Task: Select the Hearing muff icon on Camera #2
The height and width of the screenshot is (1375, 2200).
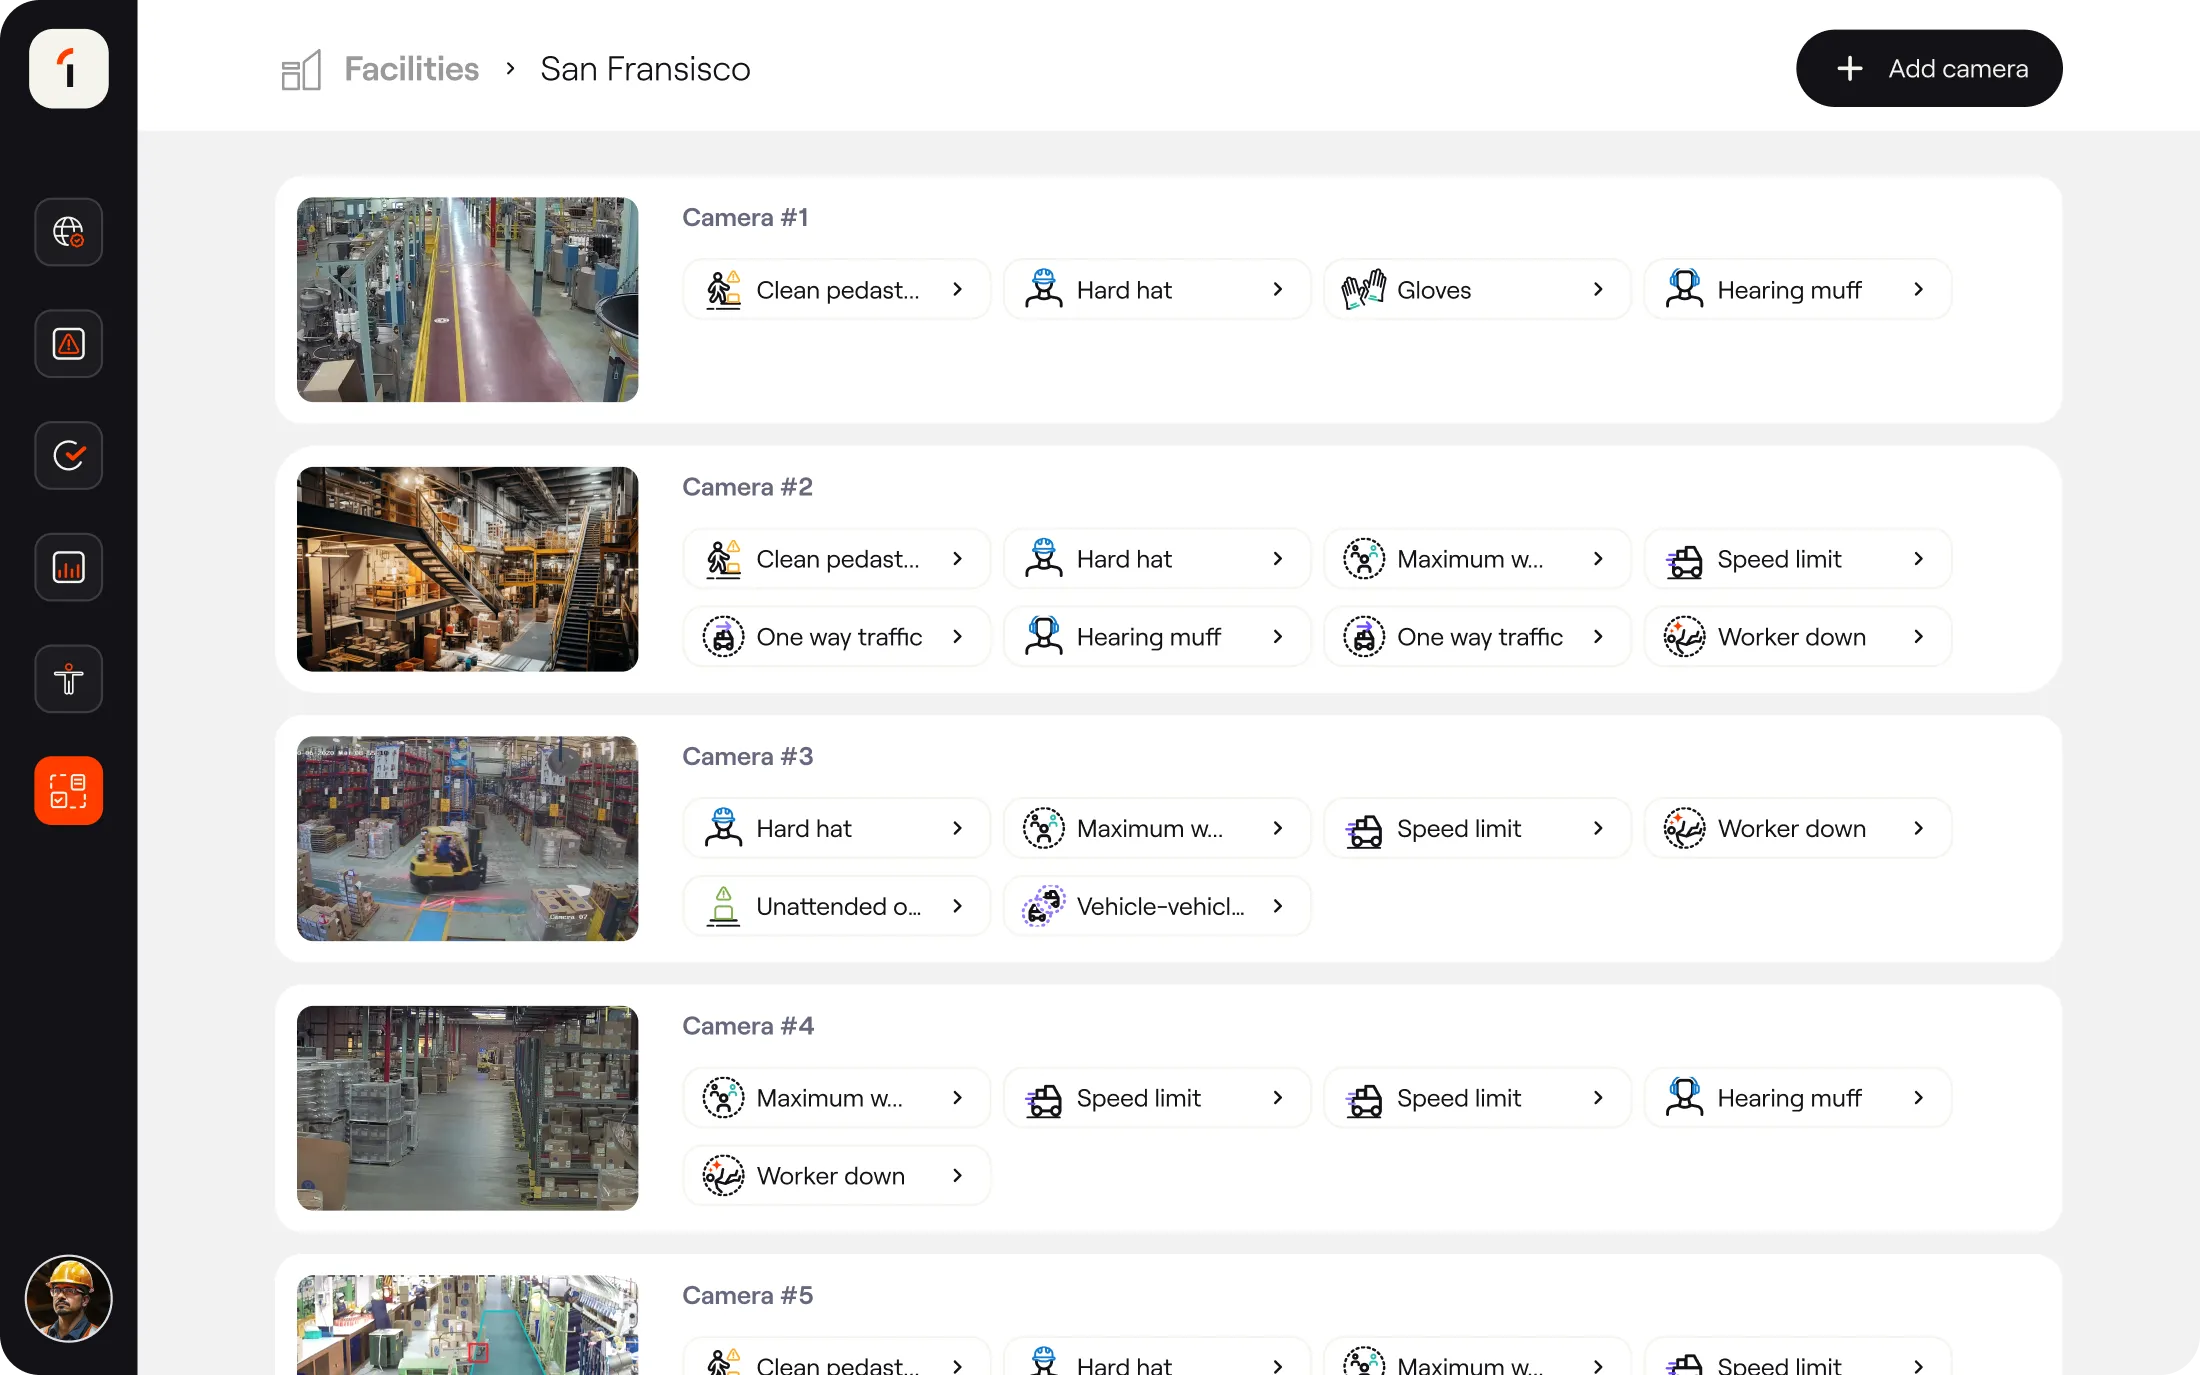Action: 1044,636
